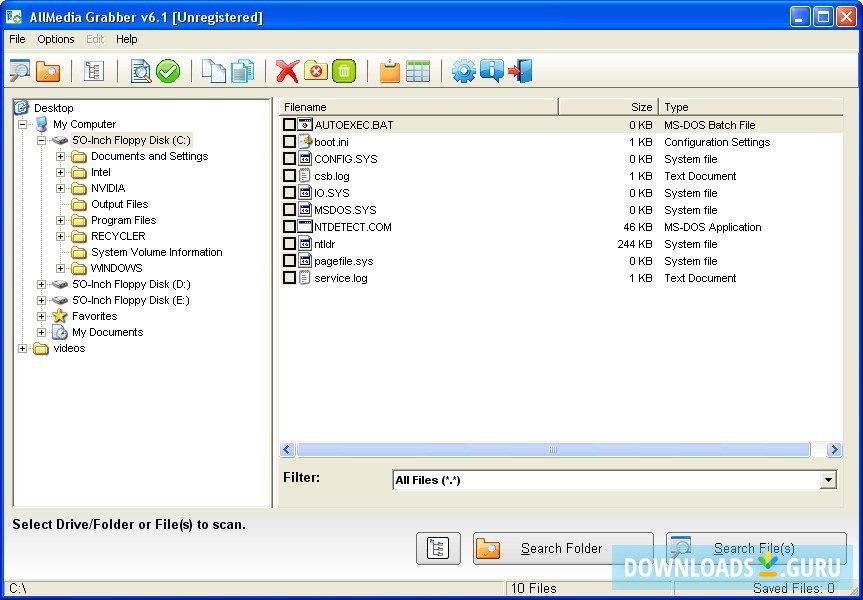Open the Help menu
Screen dimensions: 863x600
pyautogui.click(x=127, y=39)
